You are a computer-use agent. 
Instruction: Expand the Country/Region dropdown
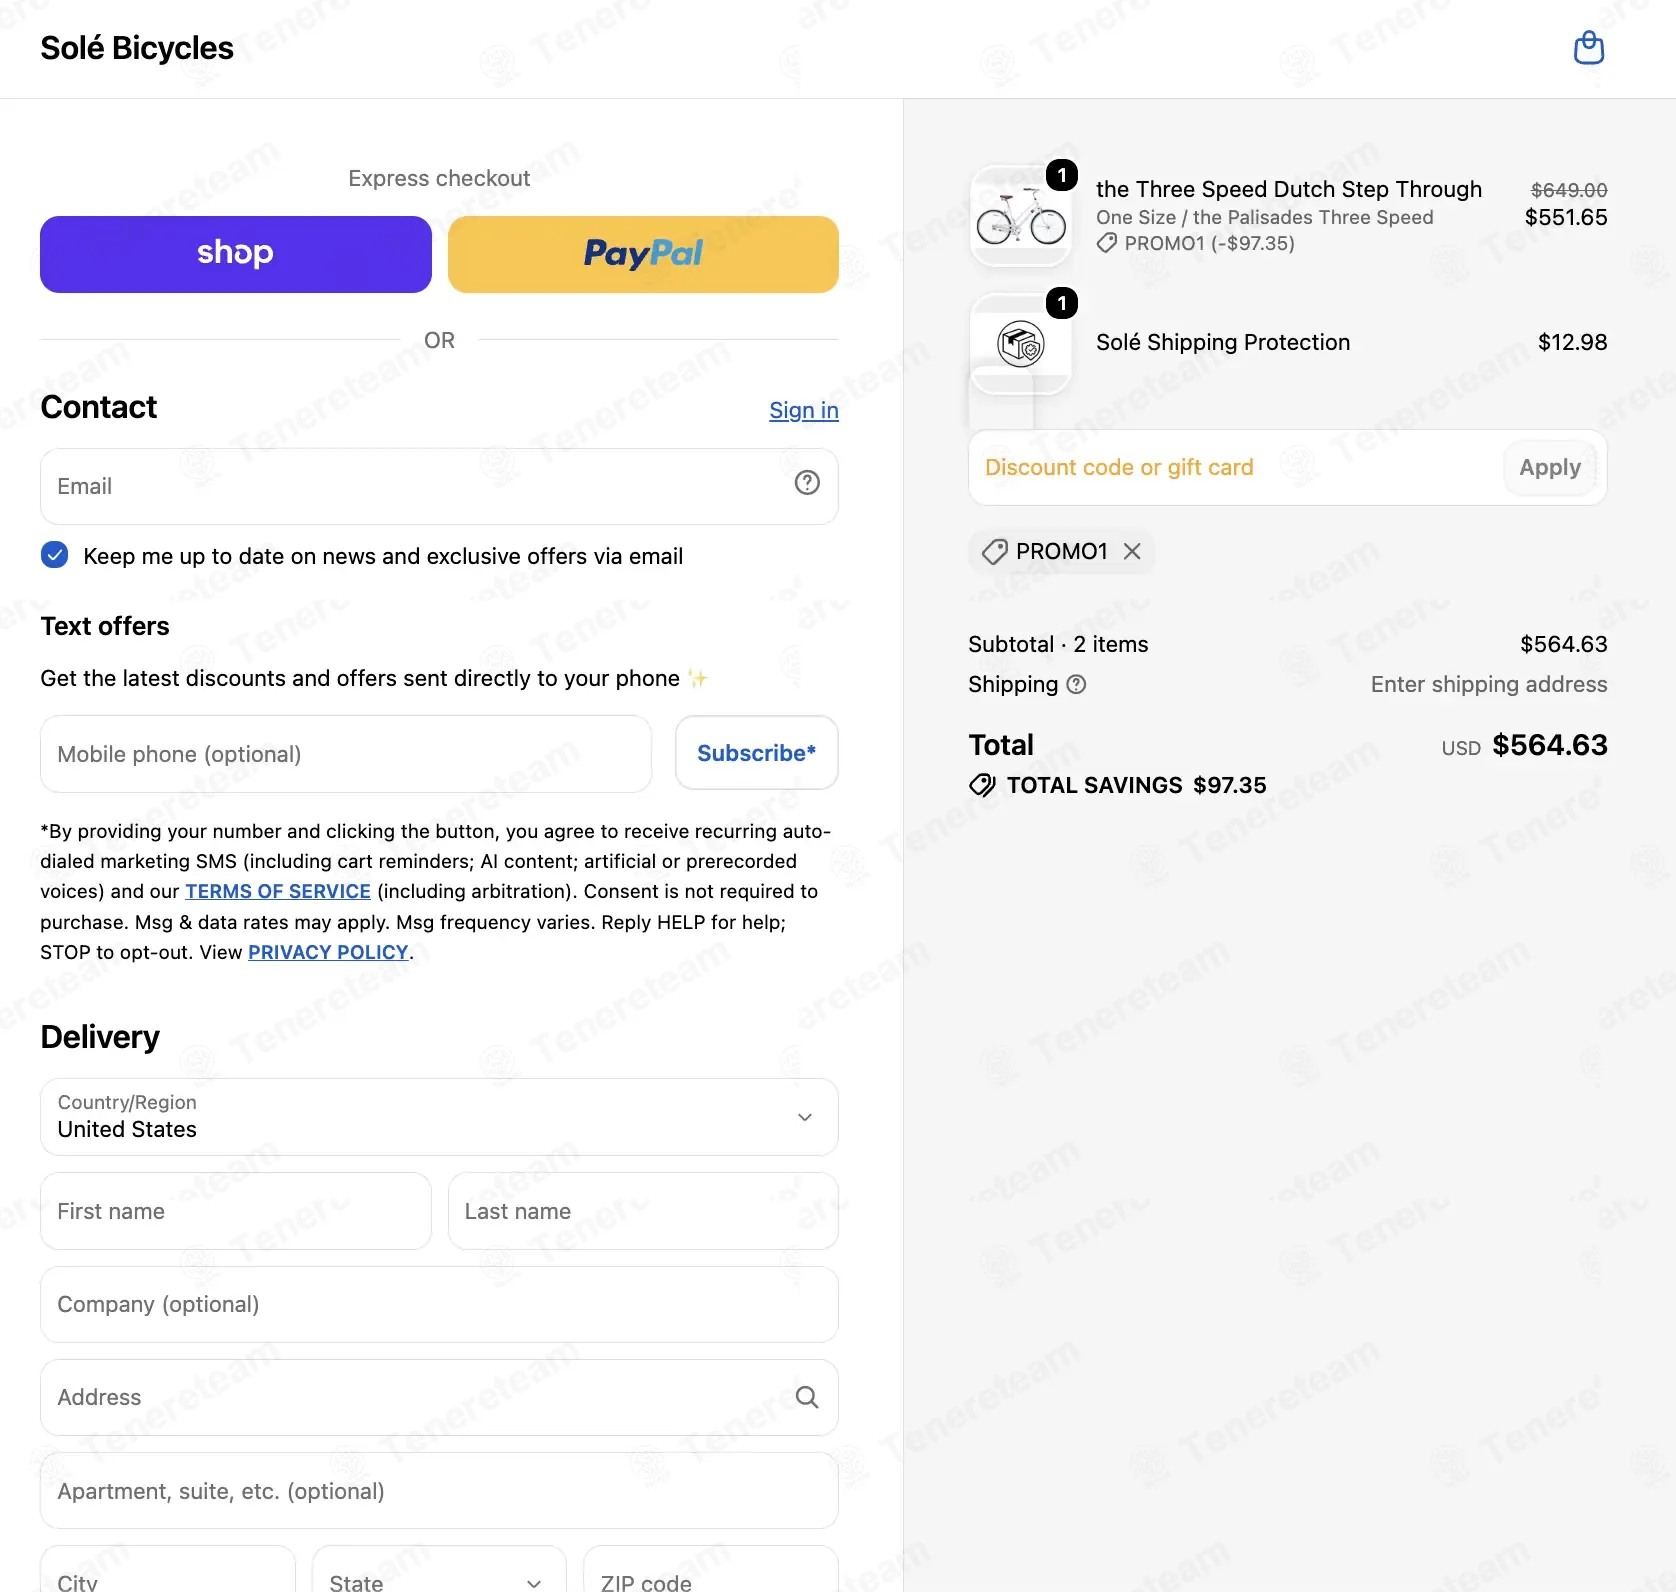[439, 1117]
